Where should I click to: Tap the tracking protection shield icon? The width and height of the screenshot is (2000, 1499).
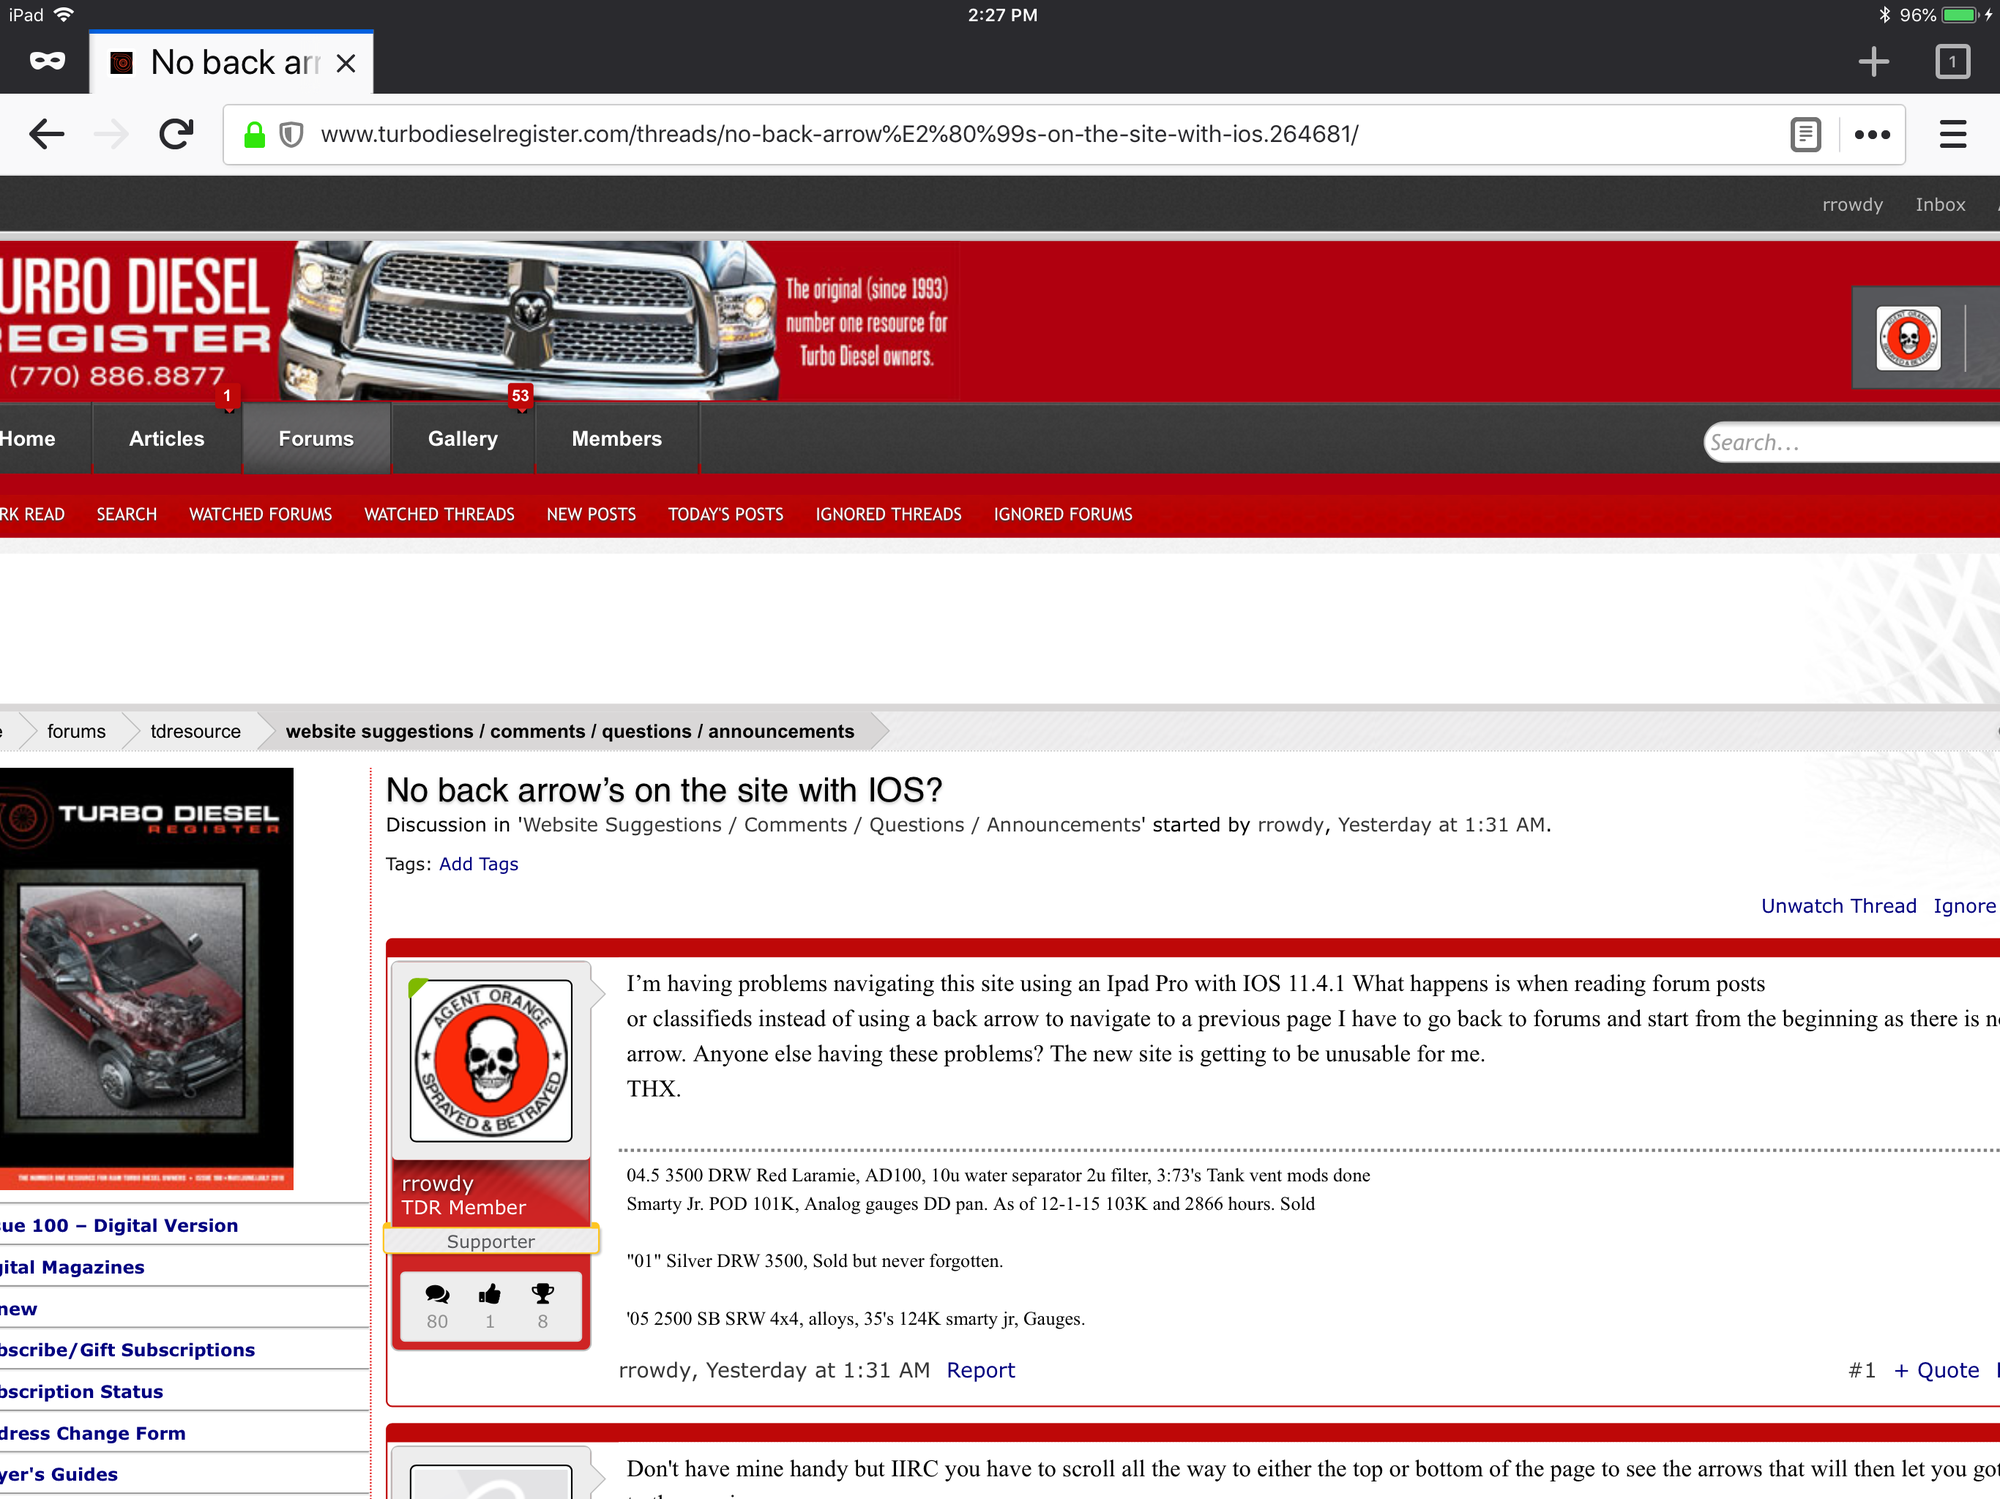tap(291, 134)
